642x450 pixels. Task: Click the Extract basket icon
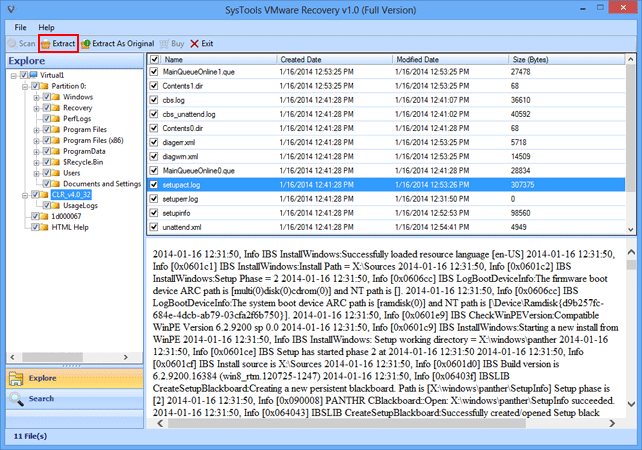point(45,44)
